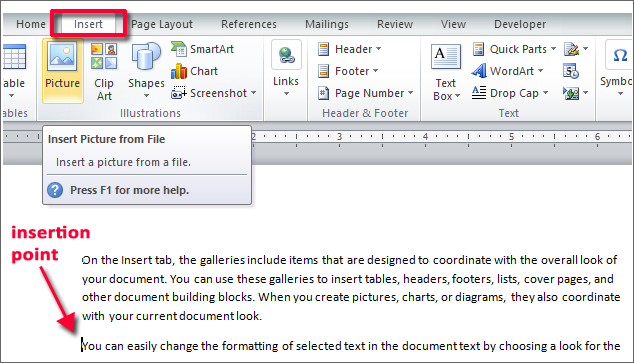Expand the Quick Parts dropdown arrow
The image size is (634, 363).
[554, 49]
